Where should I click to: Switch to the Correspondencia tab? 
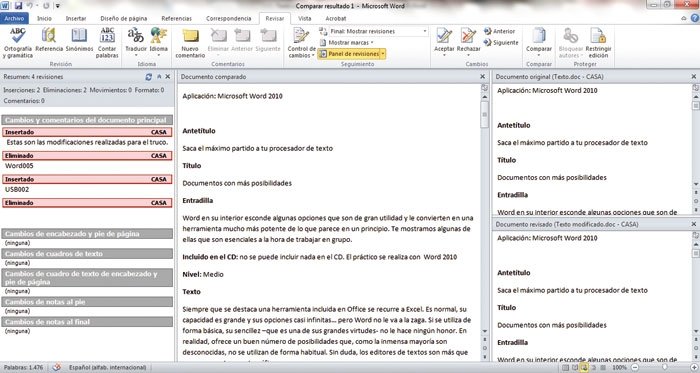(x=229, y=18)
